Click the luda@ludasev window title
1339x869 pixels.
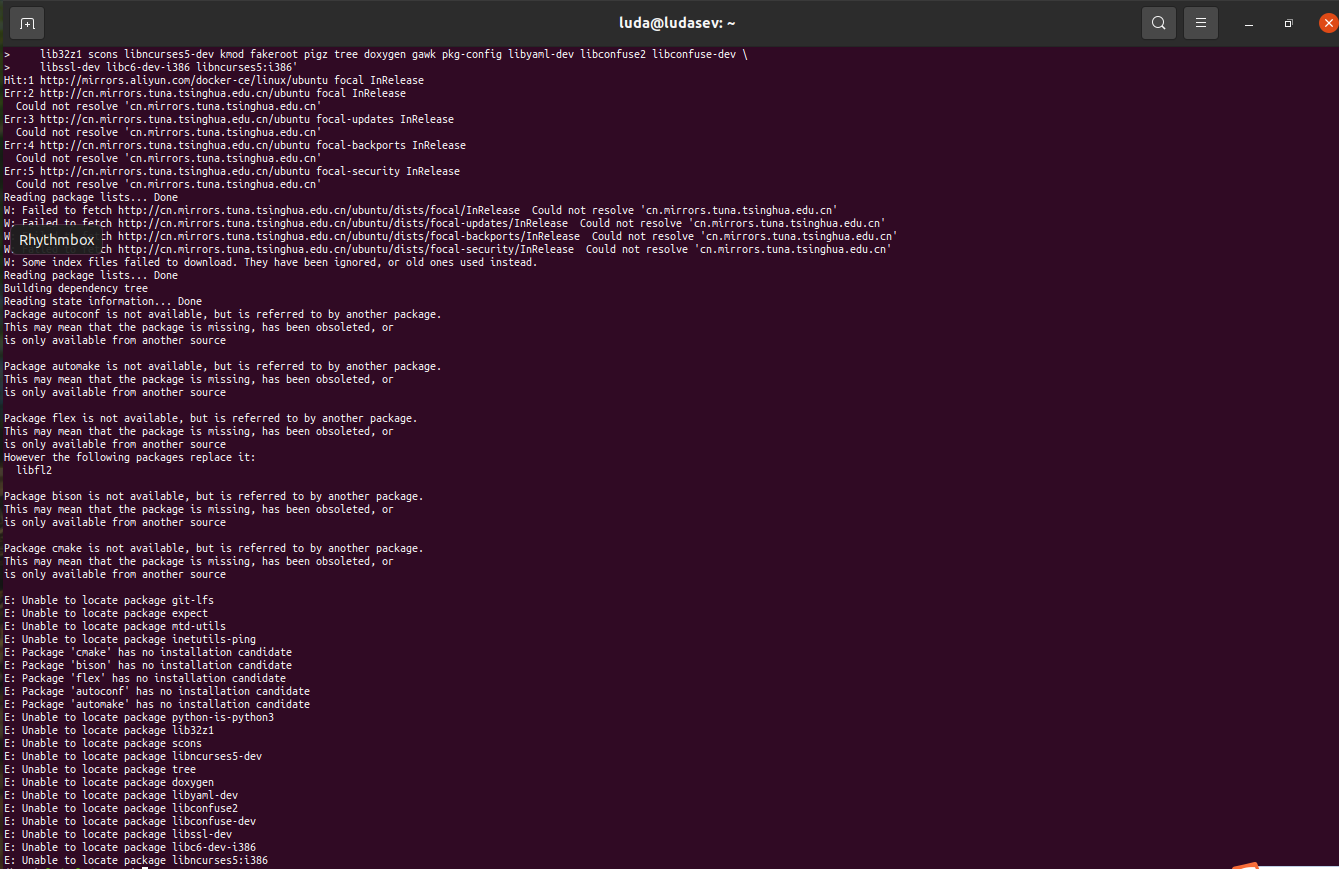point(677,23)
